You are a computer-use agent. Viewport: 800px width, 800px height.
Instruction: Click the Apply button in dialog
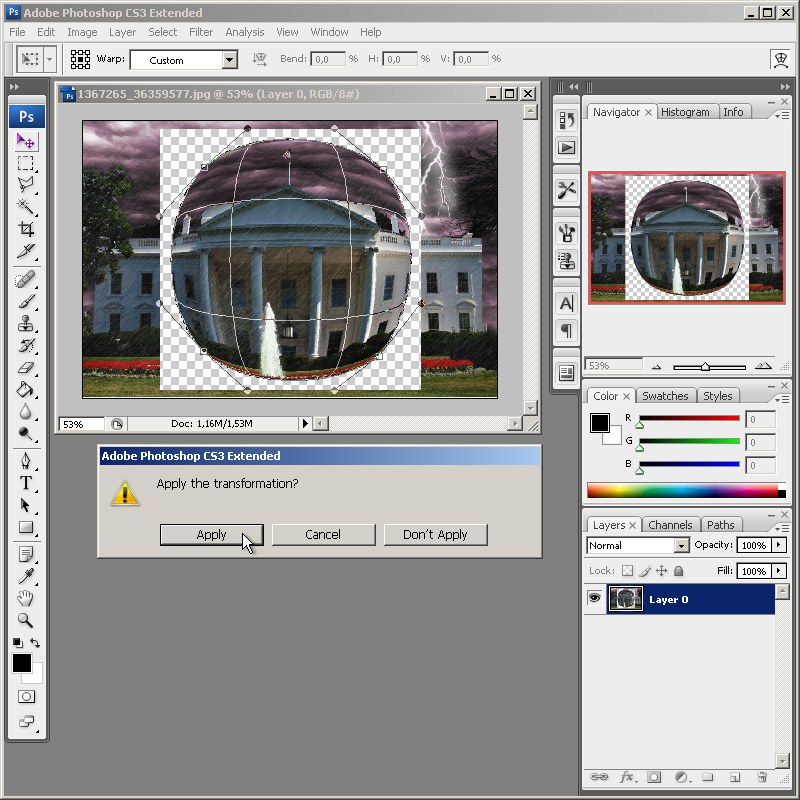tap(211, 535)
